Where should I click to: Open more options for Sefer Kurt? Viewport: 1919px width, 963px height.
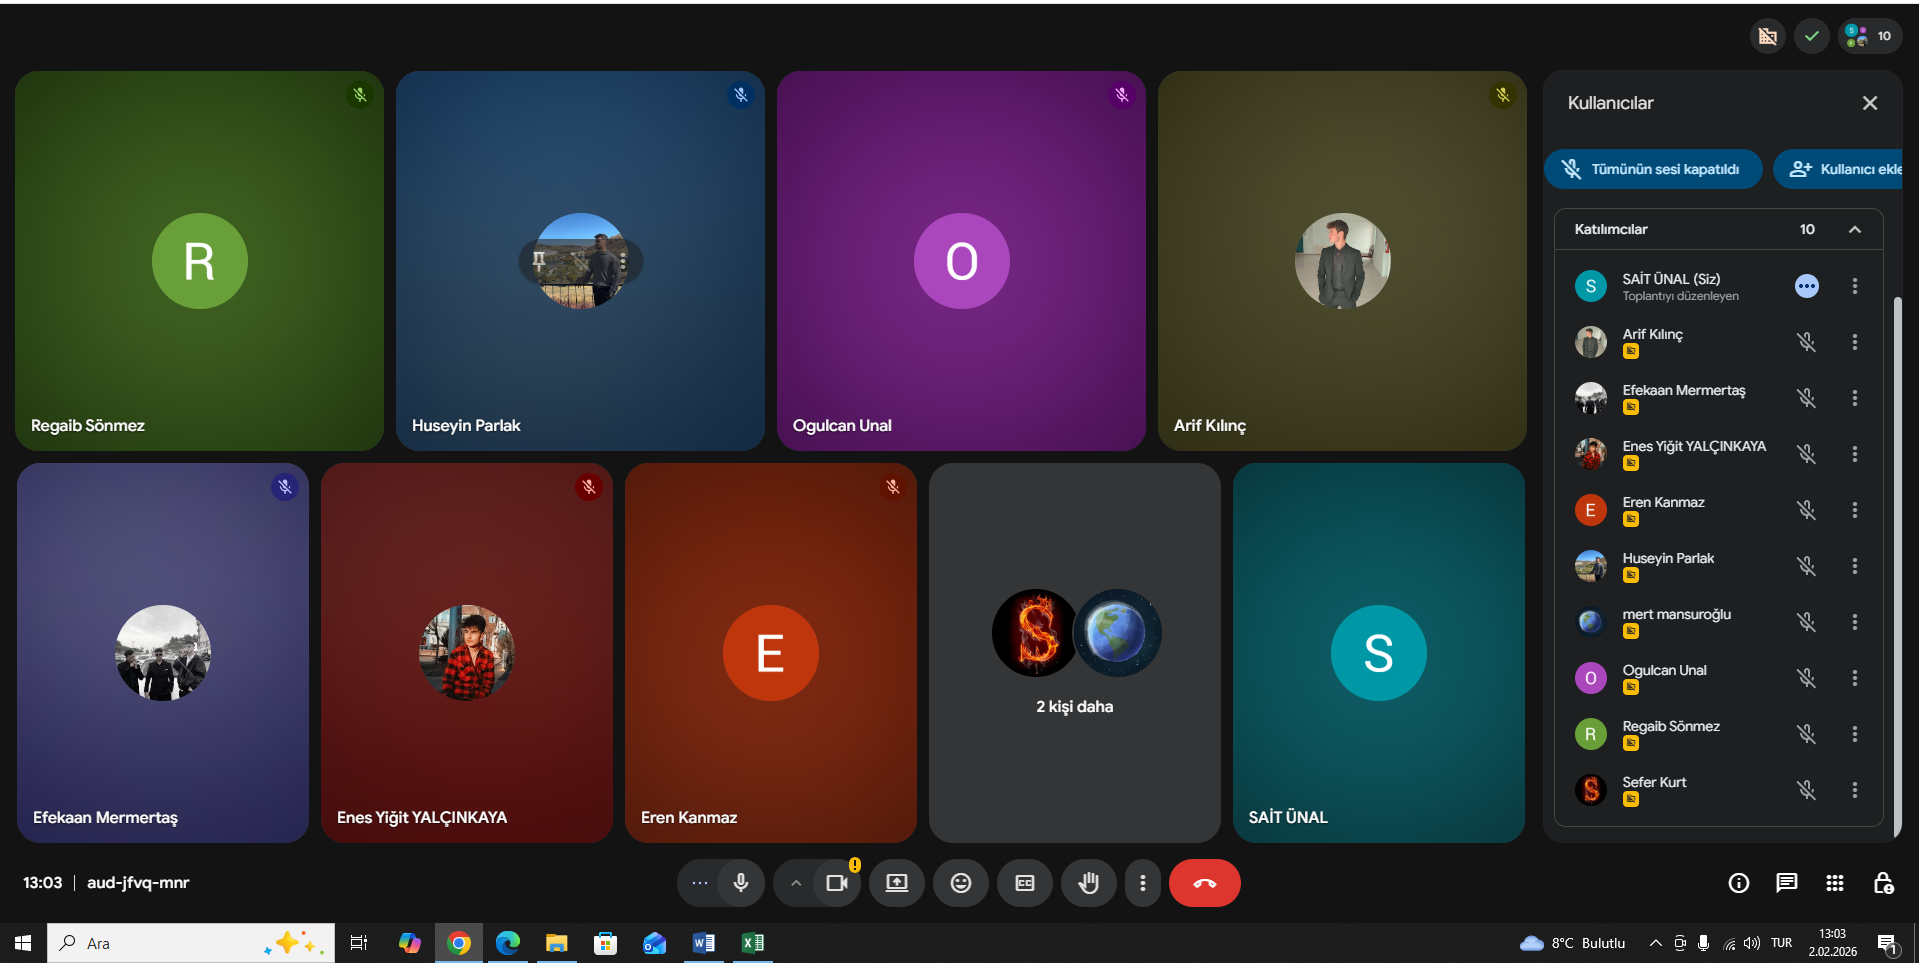(x=1855, y=790)
